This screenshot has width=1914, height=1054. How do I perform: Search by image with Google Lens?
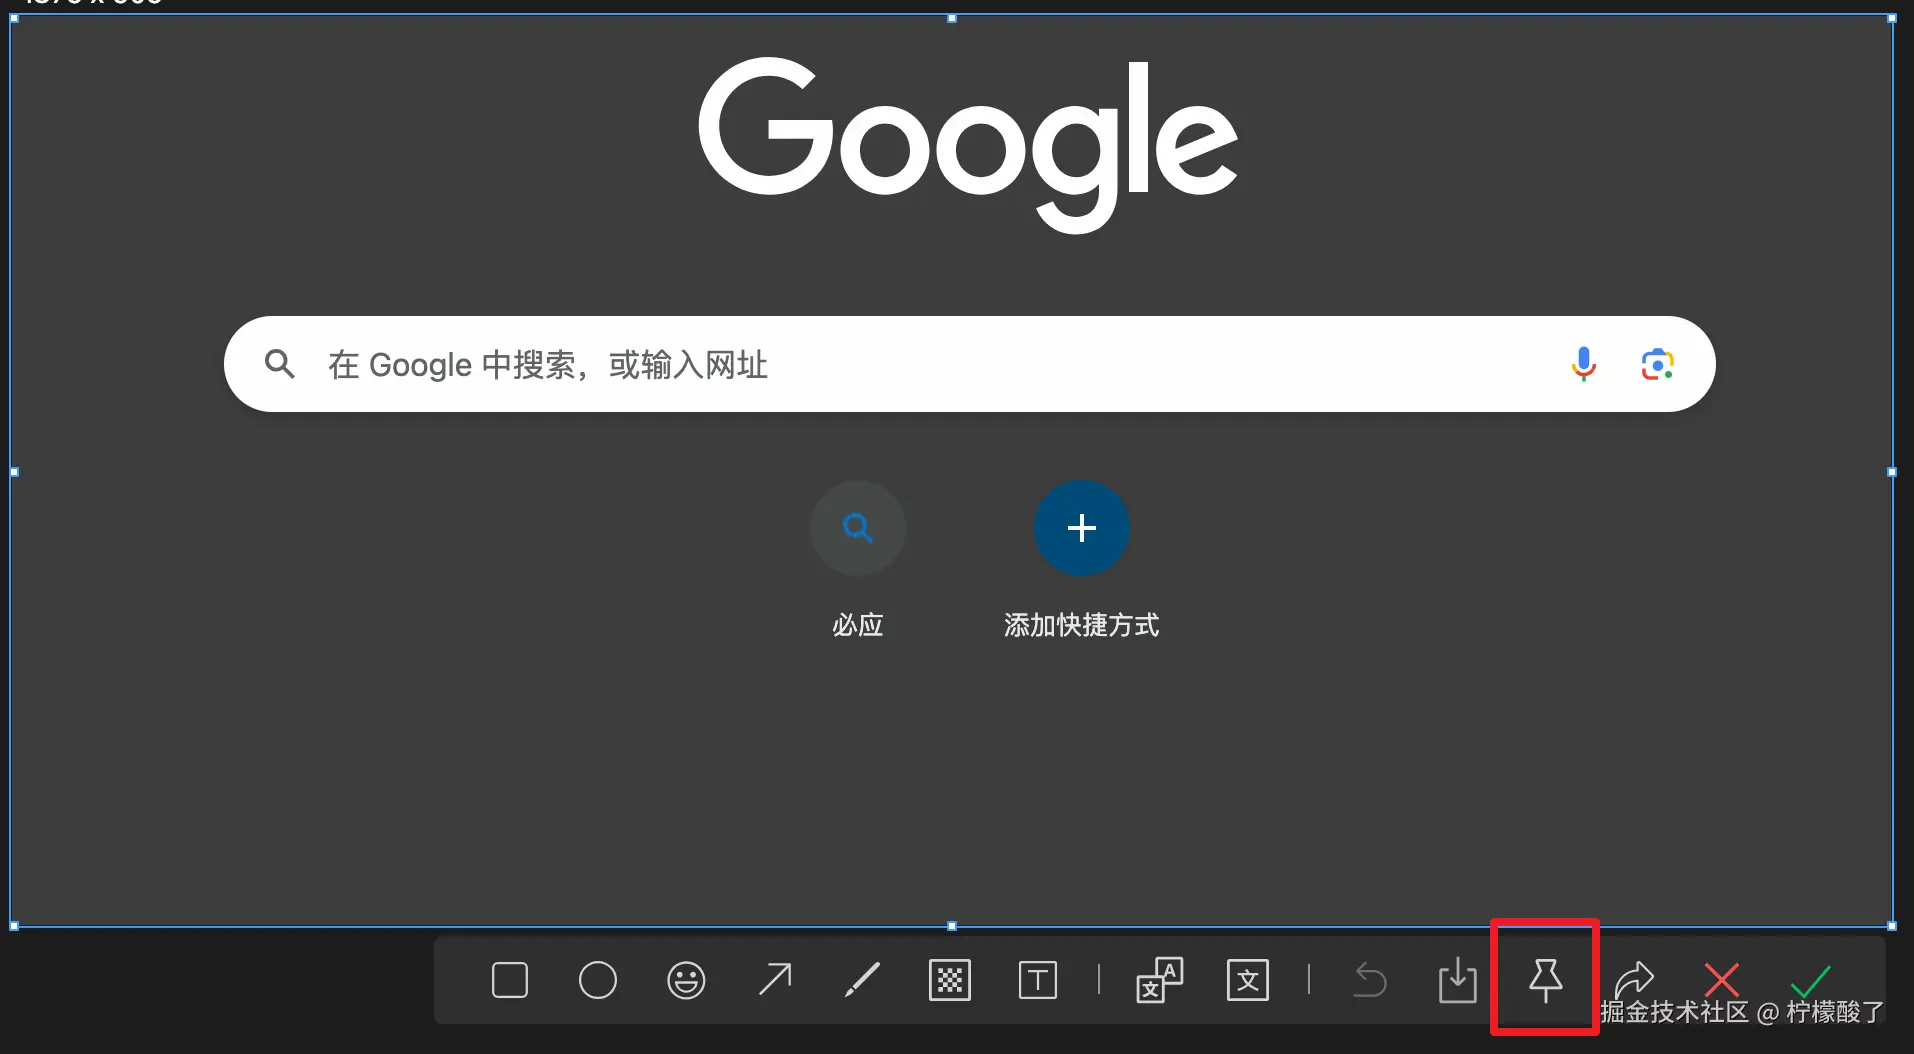(1659, 364)
